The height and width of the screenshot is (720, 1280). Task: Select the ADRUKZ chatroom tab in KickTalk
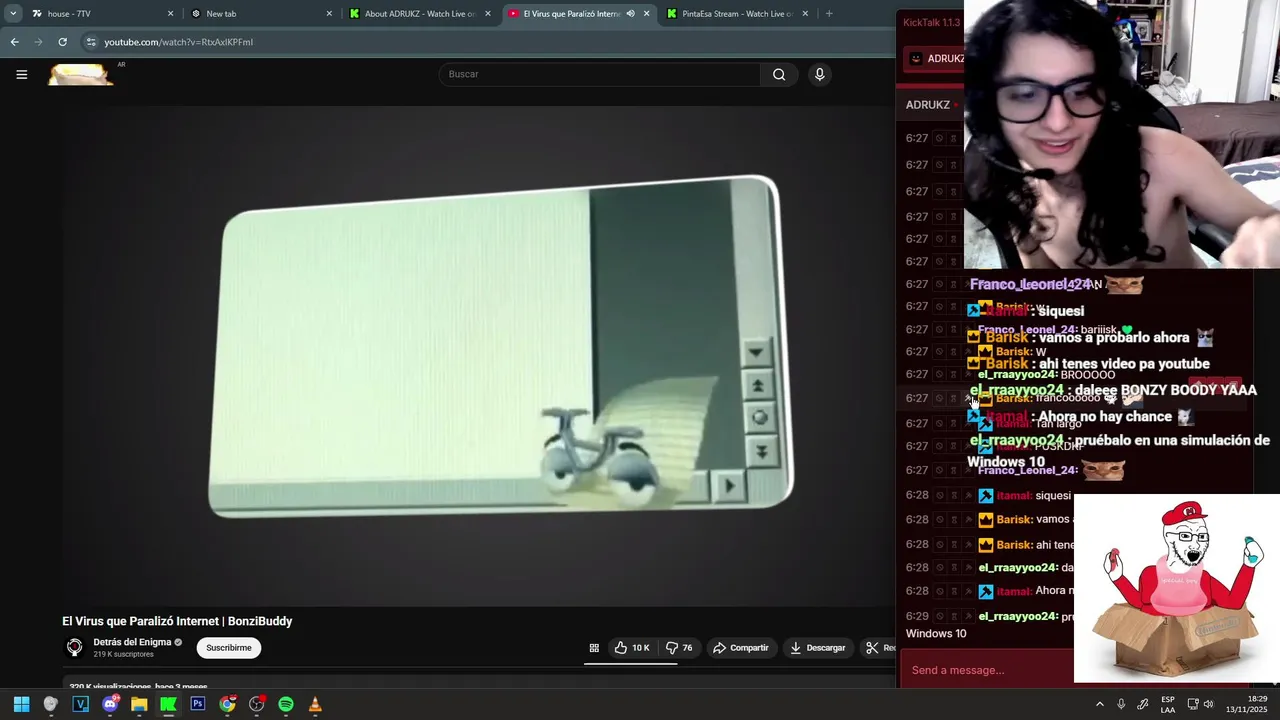pos(935,58)
